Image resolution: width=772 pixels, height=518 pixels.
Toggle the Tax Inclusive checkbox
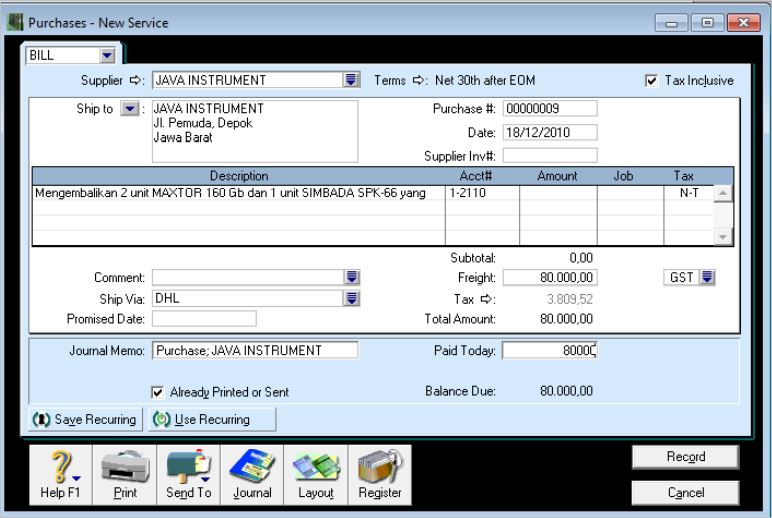coord(651,80)
